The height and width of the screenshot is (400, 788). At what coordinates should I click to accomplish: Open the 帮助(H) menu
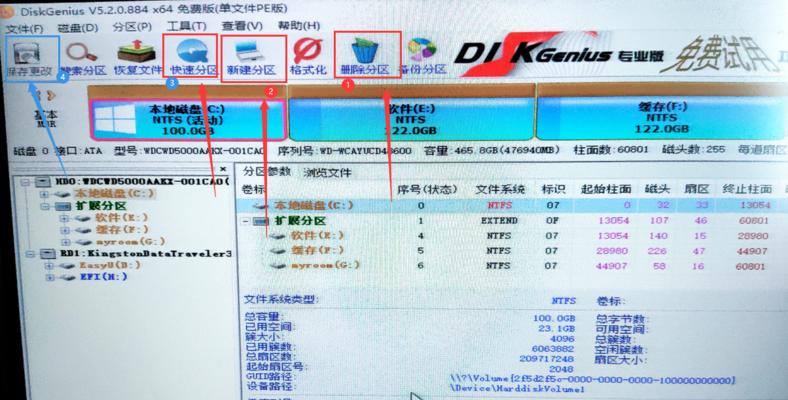pyautogui.click(x=299, y=25)
